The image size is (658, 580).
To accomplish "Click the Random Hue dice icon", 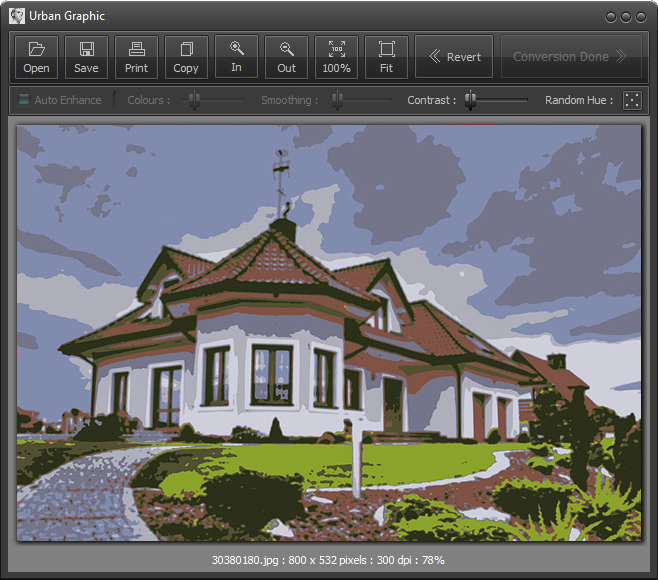I will click(632, 100).
